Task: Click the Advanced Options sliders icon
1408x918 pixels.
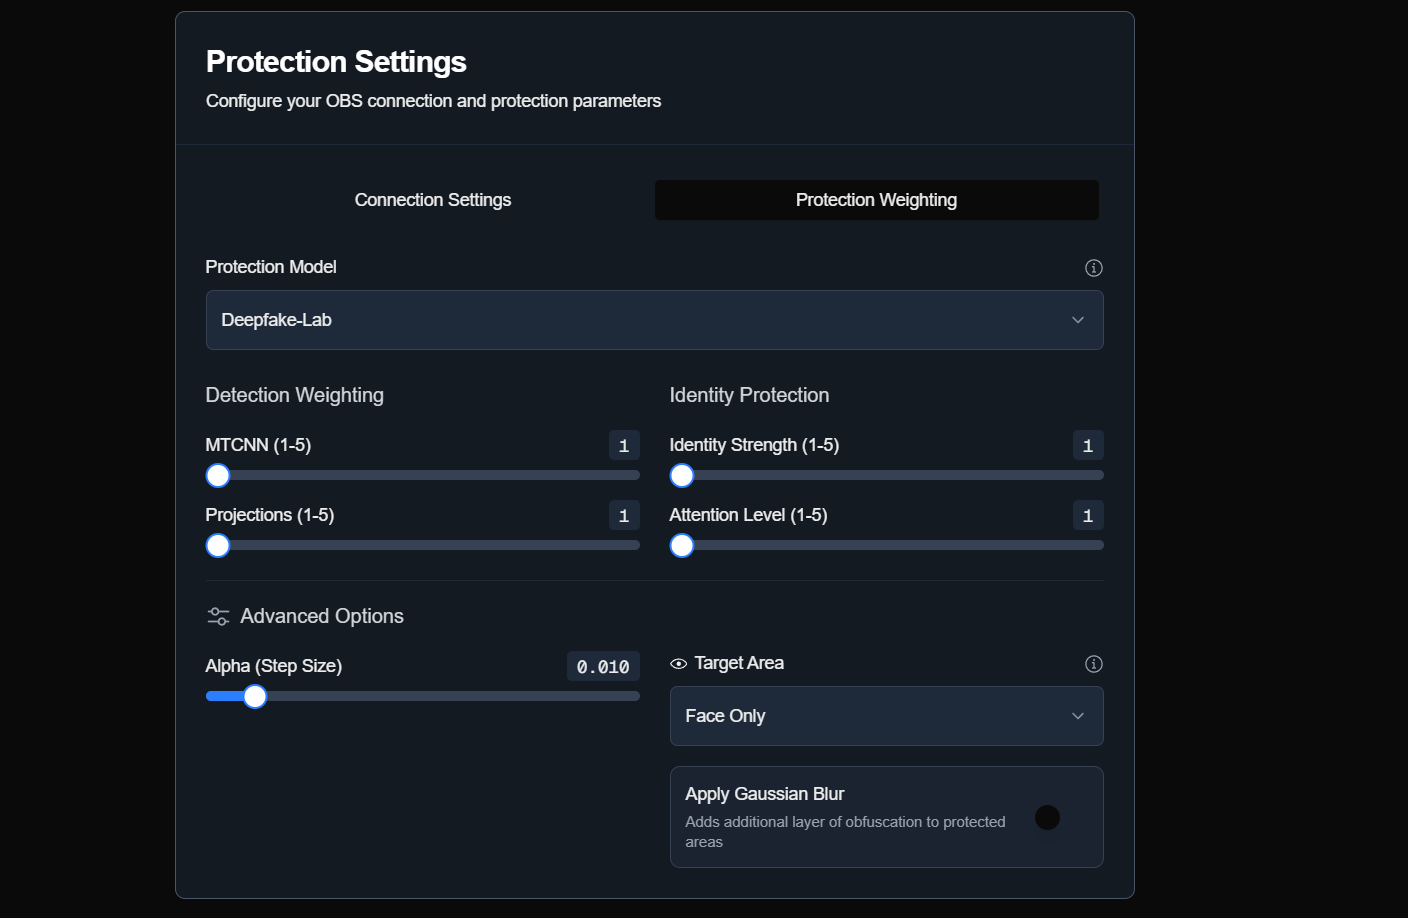Action: pyautogui.click(x=218, y=616)
